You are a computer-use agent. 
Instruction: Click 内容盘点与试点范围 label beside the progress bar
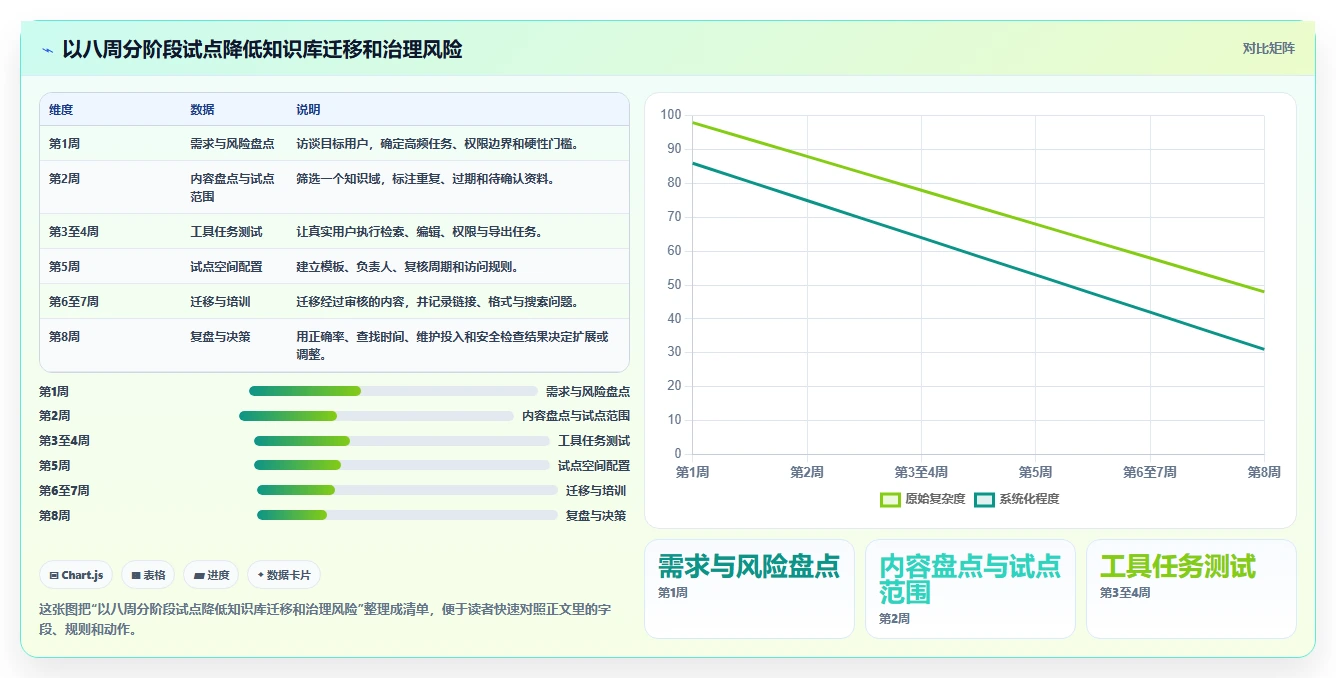pos(576,416)
